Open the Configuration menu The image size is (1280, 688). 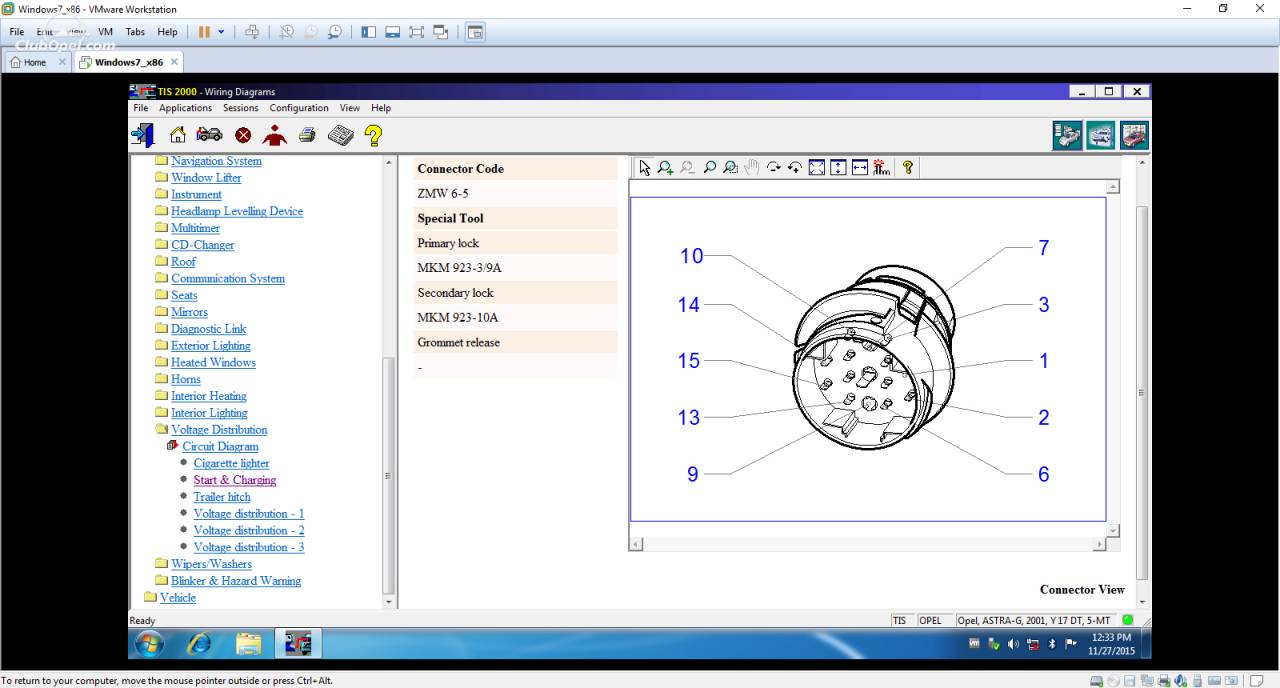point(299,108)
